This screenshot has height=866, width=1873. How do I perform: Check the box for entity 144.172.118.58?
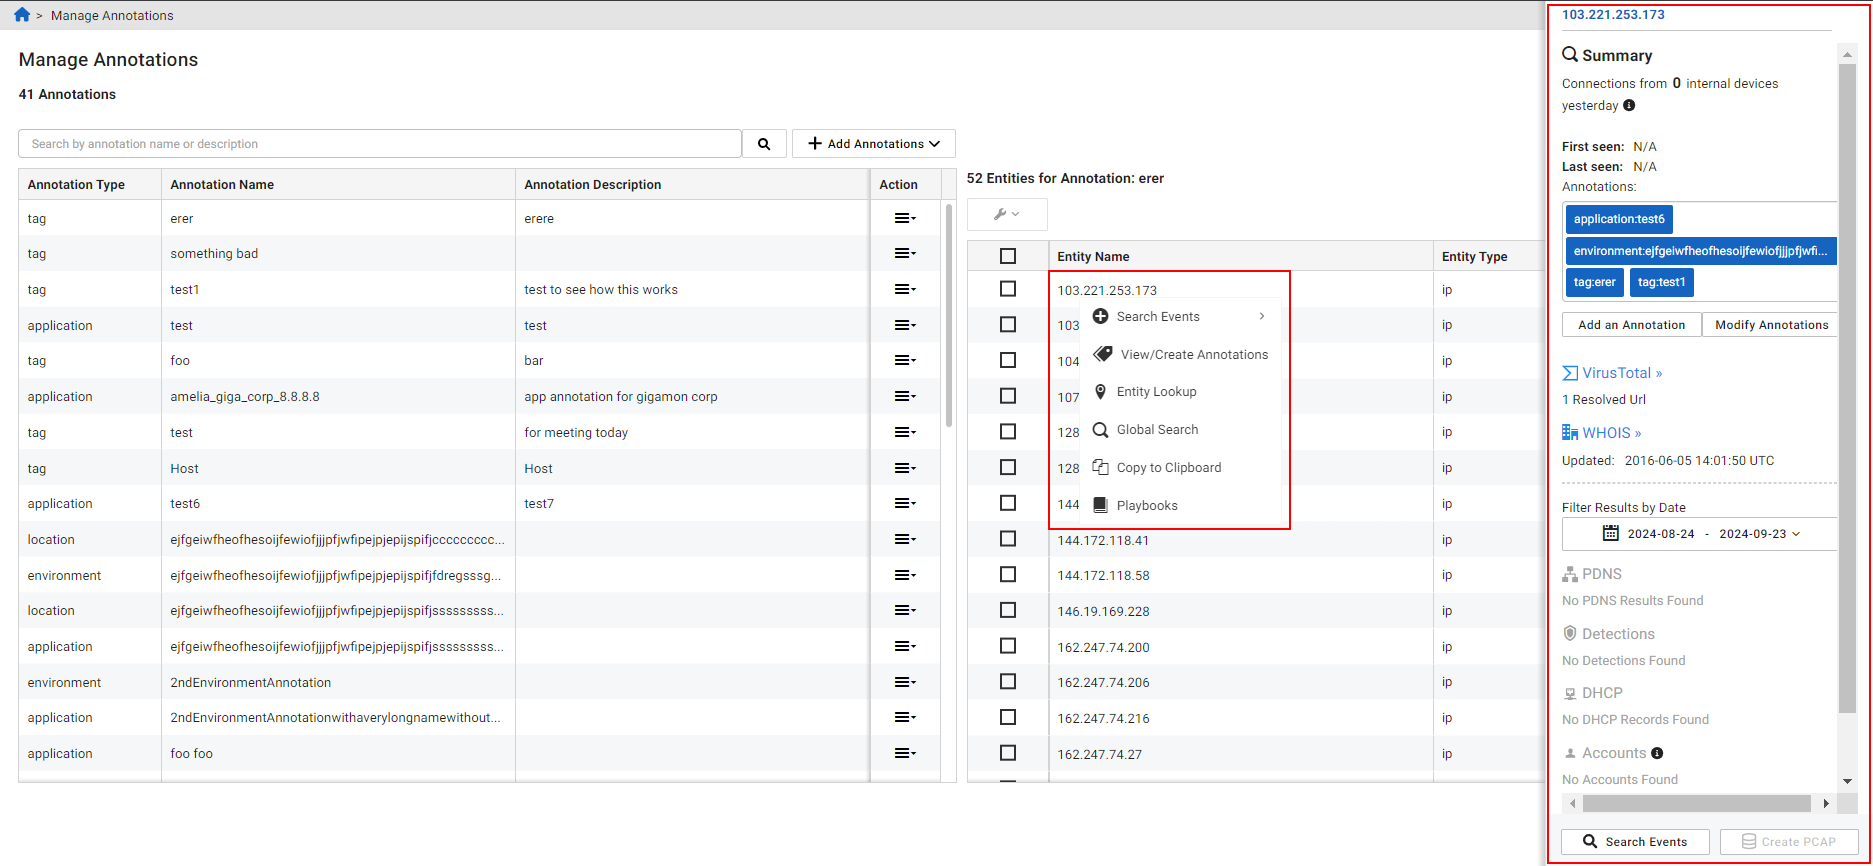(x=1008, y=575)
